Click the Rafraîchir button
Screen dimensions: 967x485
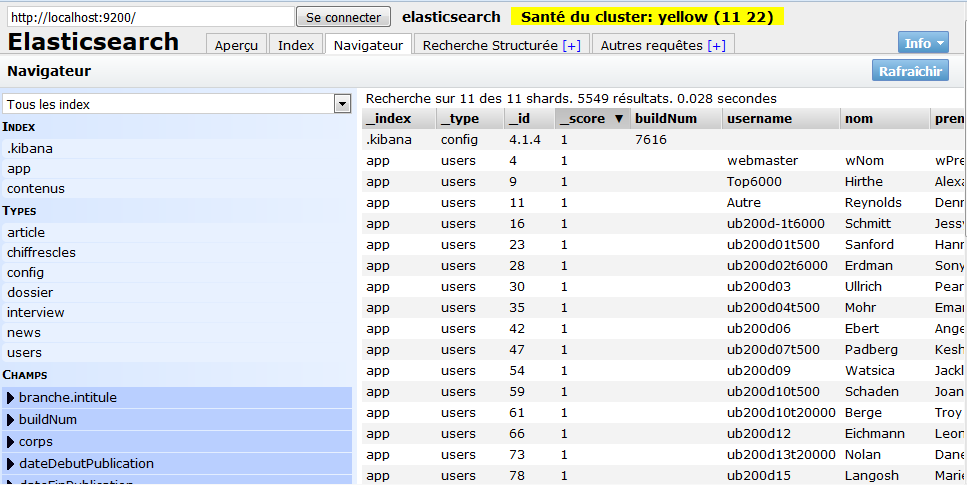click(x=909, y=71)
